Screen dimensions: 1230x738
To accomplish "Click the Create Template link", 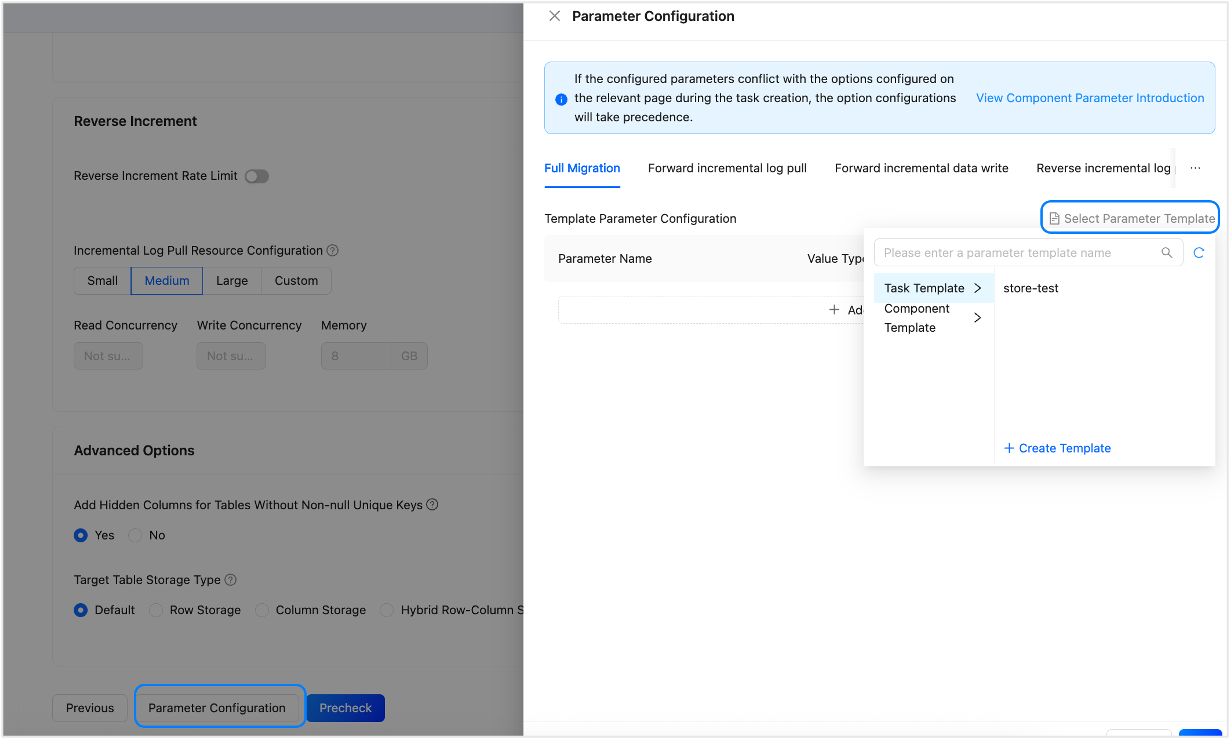I will [x=1057, y=448].
